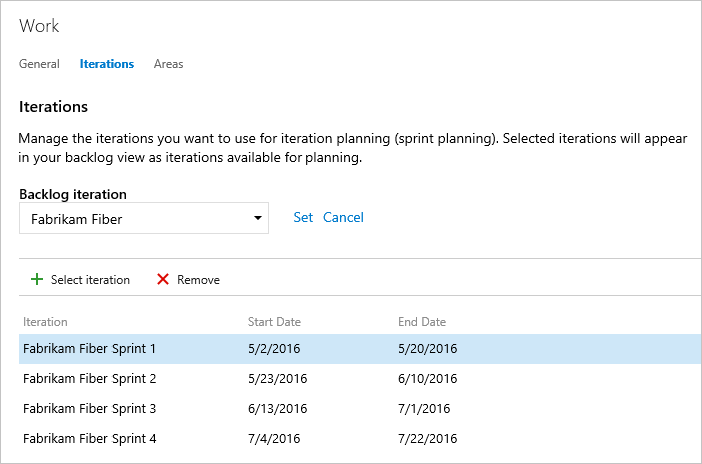Select the Fabrikam Fiber Sprint 2 row
Viewport: 702px width, 464px height.
tap(360, 378)
